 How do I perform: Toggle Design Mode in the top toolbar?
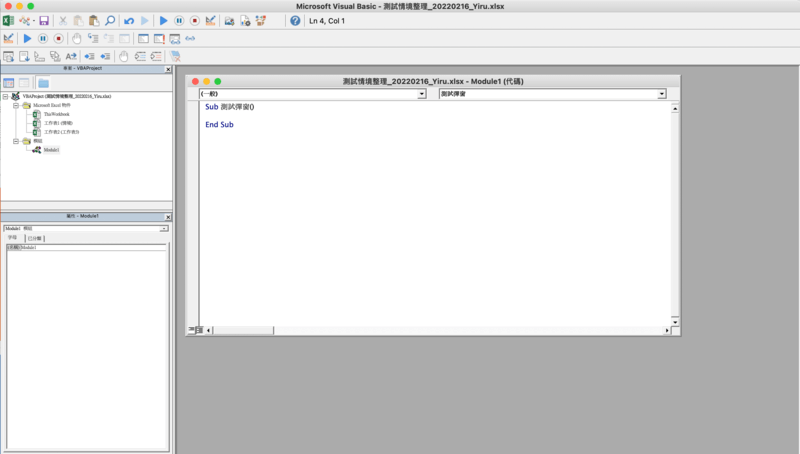(x=210, y=21)
